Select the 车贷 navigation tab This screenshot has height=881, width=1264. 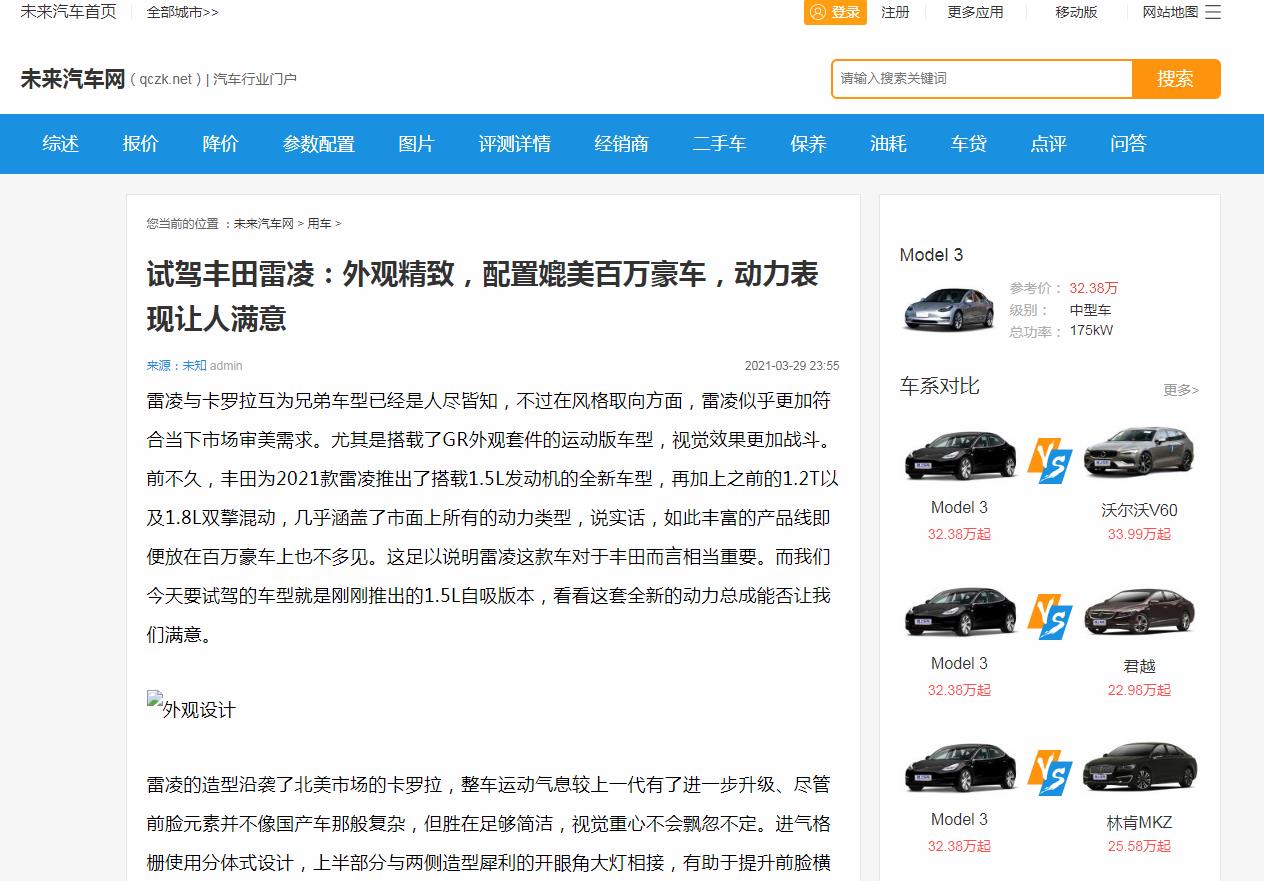point(968,144)
